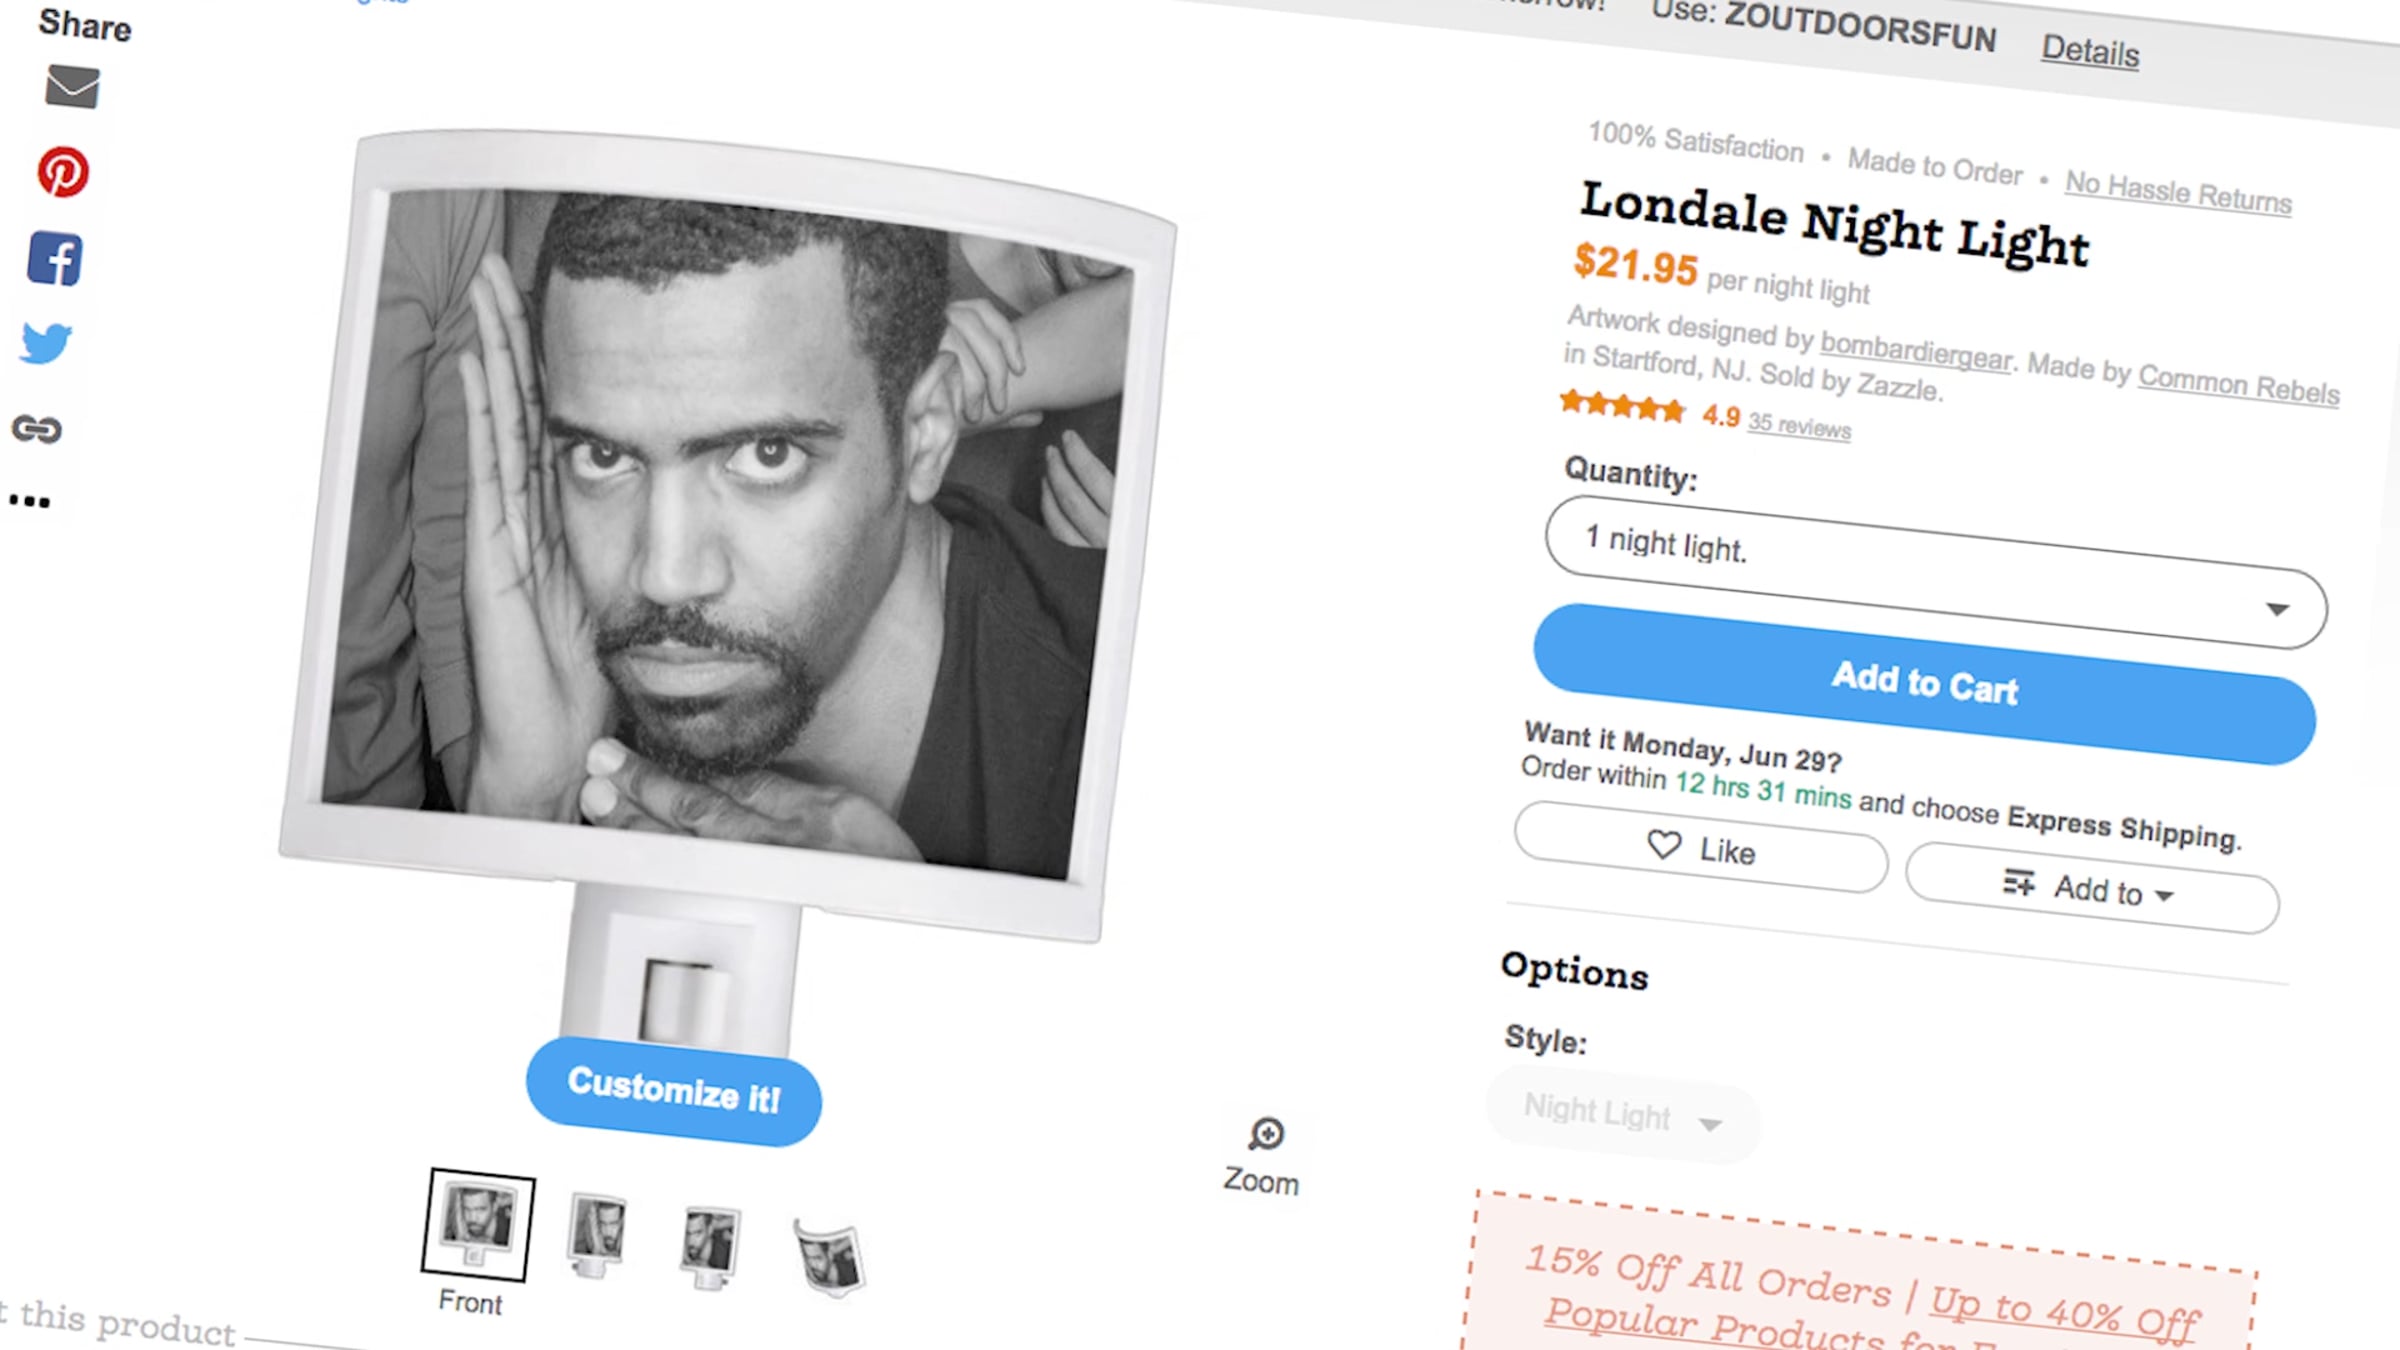Copy product link via chain icon
Screen dimensions: 2400x1350
point(37,429)
